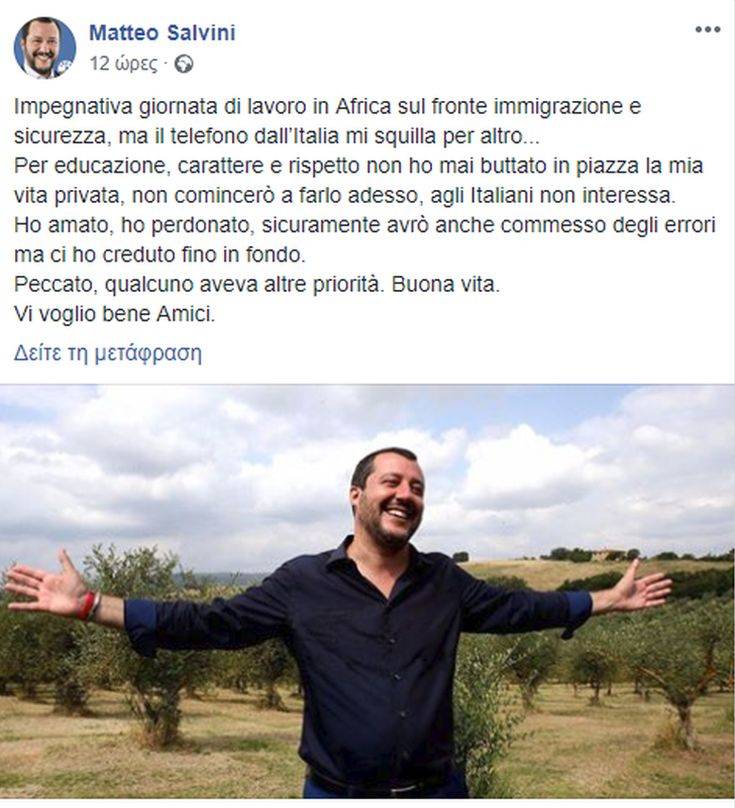Click the red wristband on the outstretched arm

[x=87, y=606]
